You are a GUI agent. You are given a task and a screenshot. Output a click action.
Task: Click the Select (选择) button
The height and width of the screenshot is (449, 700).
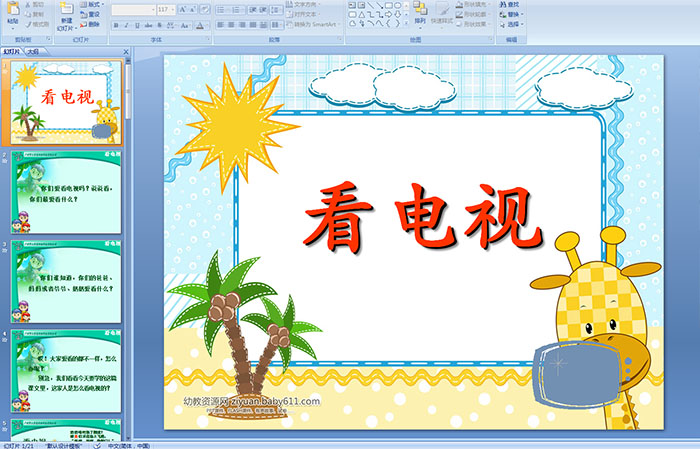click(512, 24)
